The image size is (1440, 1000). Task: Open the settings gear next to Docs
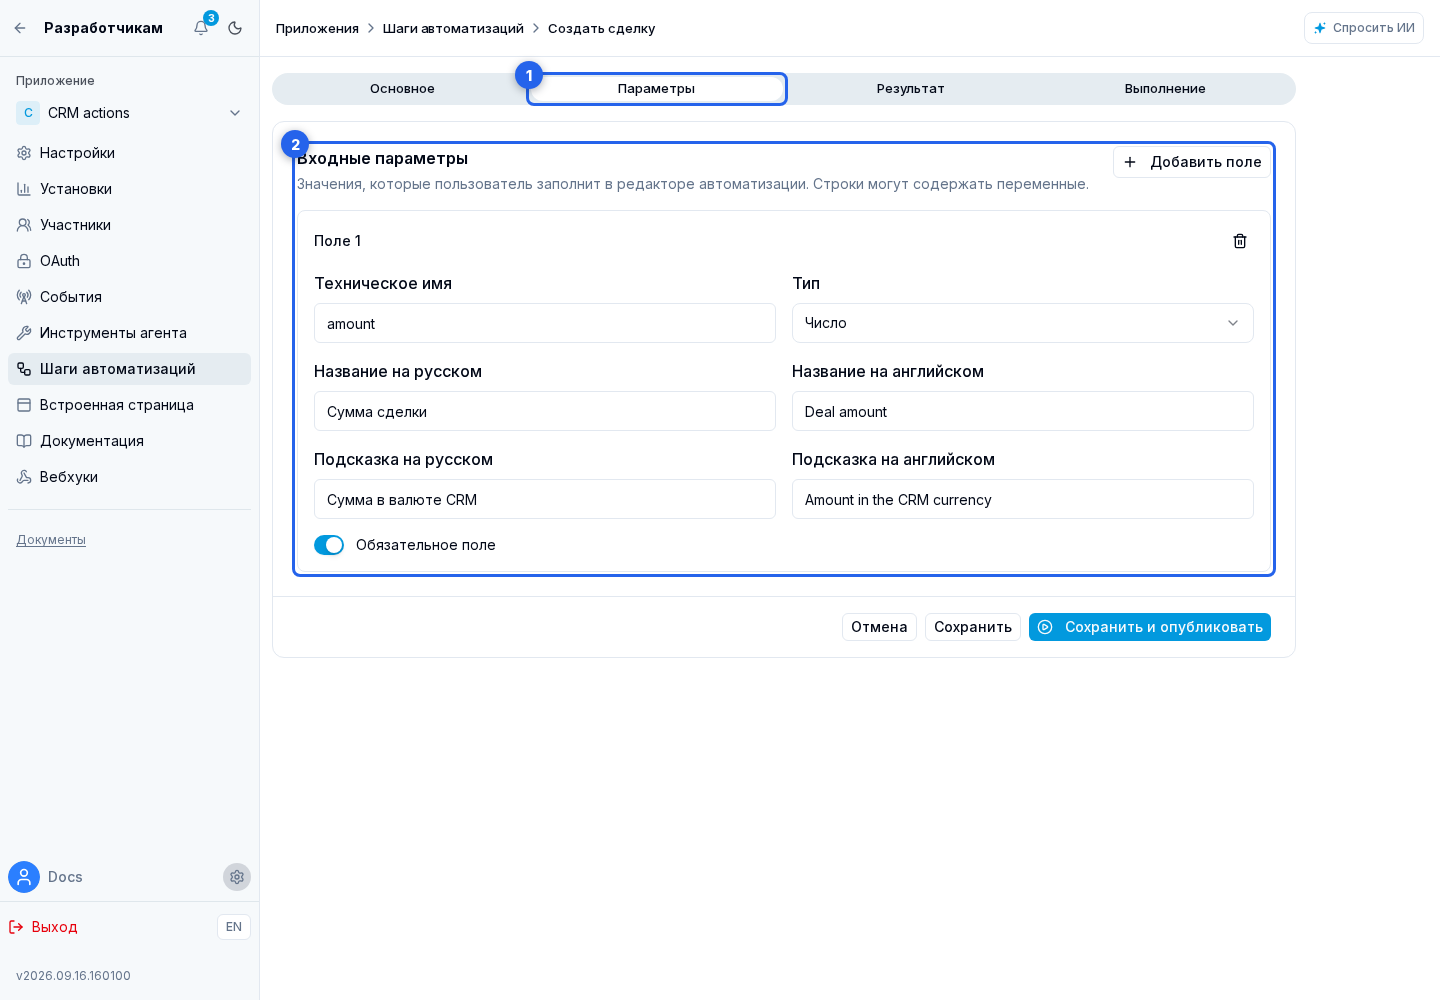237,877
